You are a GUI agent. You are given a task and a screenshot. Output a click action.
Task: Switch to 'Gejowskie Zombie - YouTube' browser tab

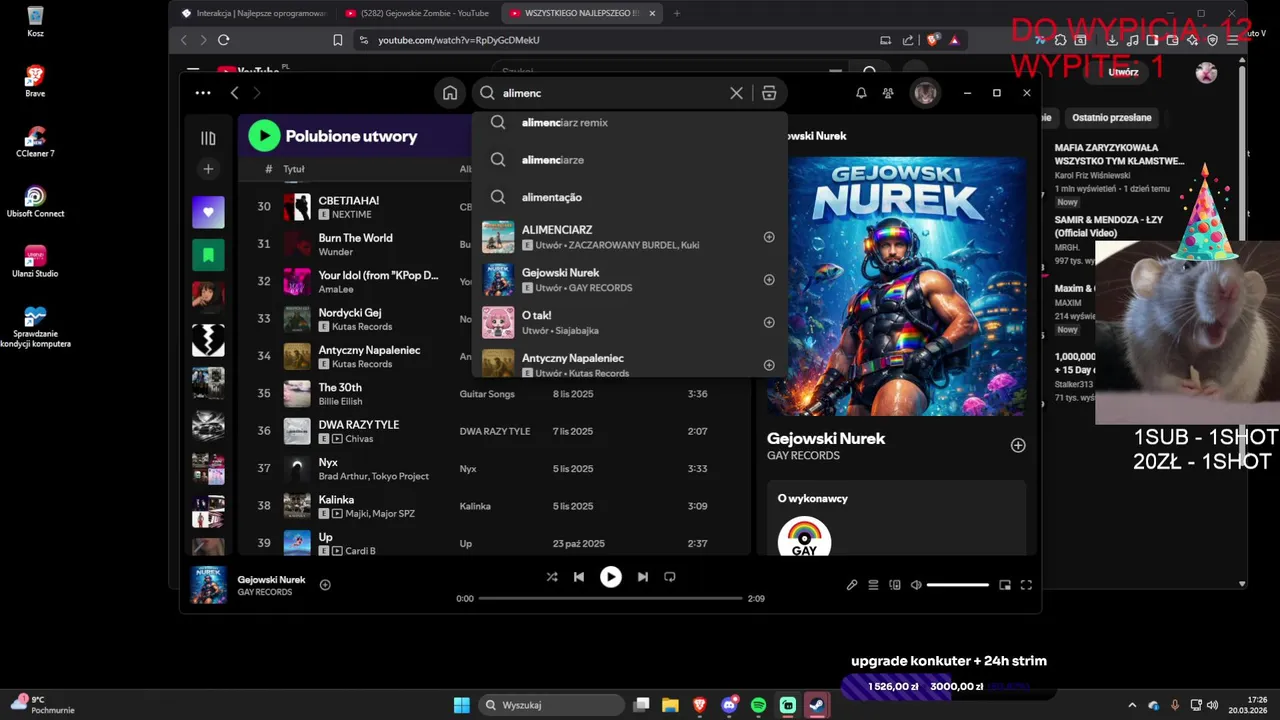point(416,13)
